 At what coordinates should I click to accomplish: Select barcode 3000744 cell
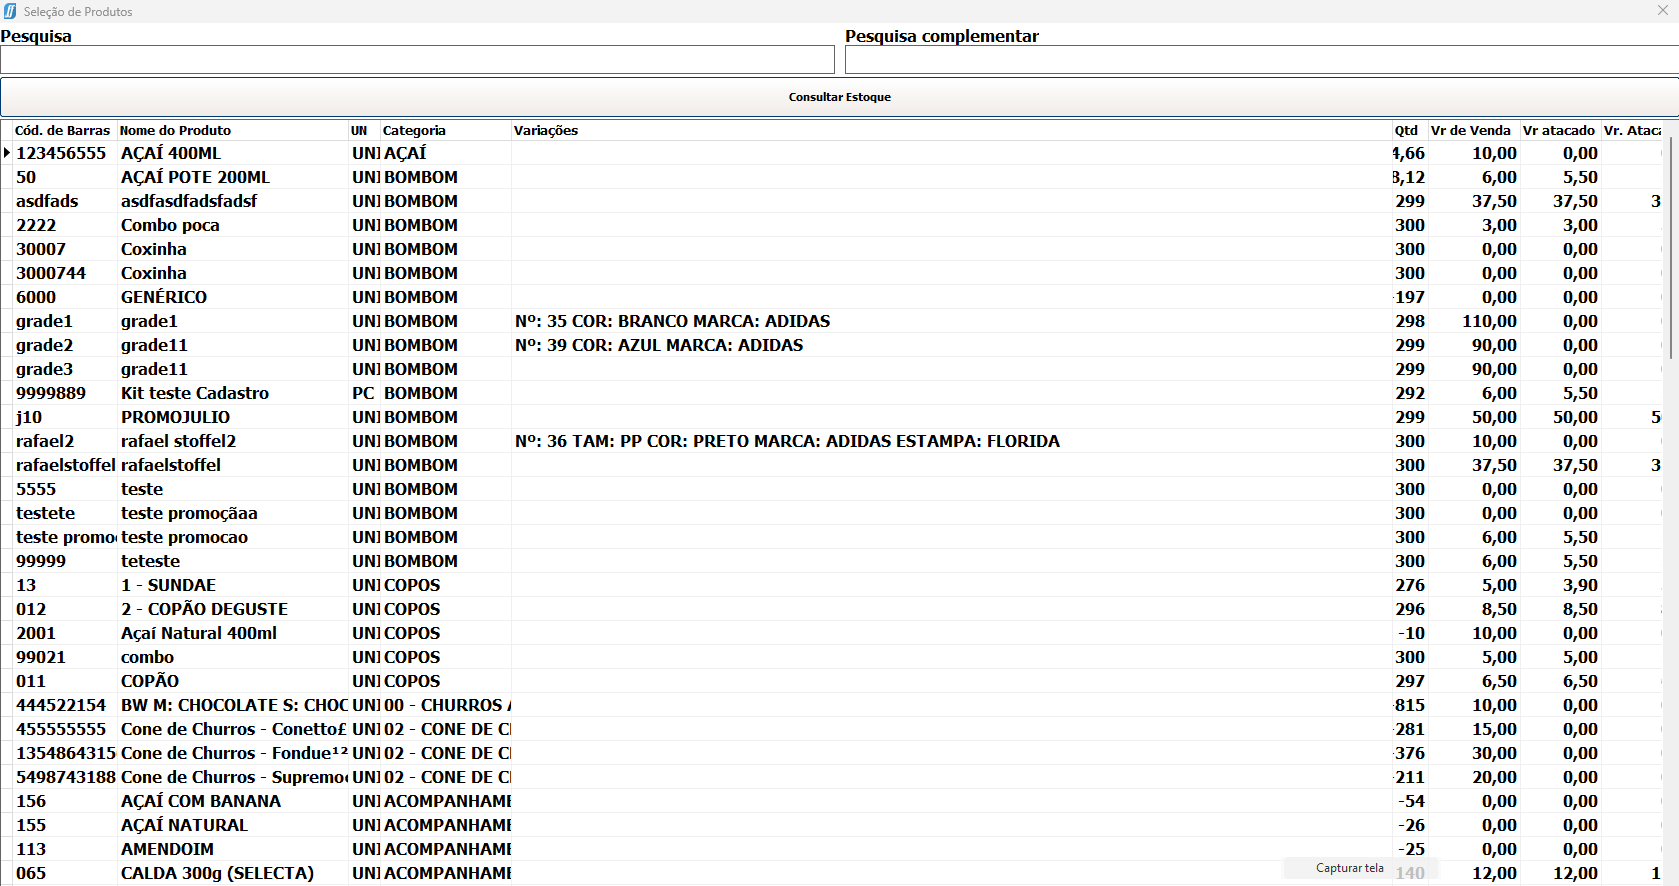[x=51, y=273]
